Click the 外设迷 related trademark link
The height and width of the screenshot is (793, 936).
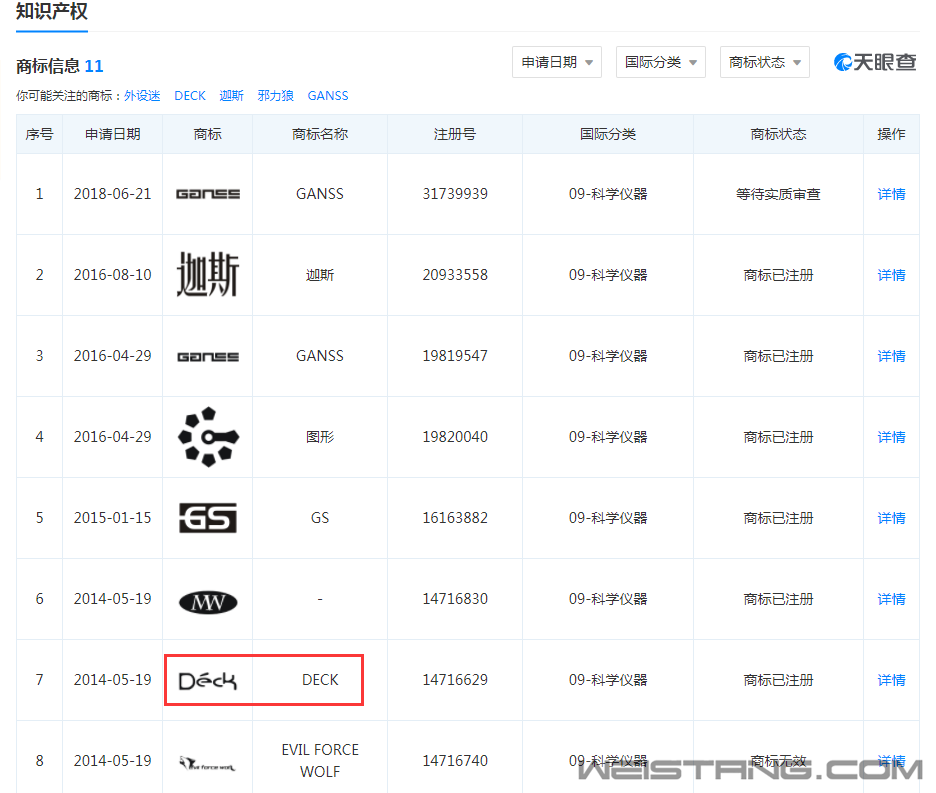(143, 95)
